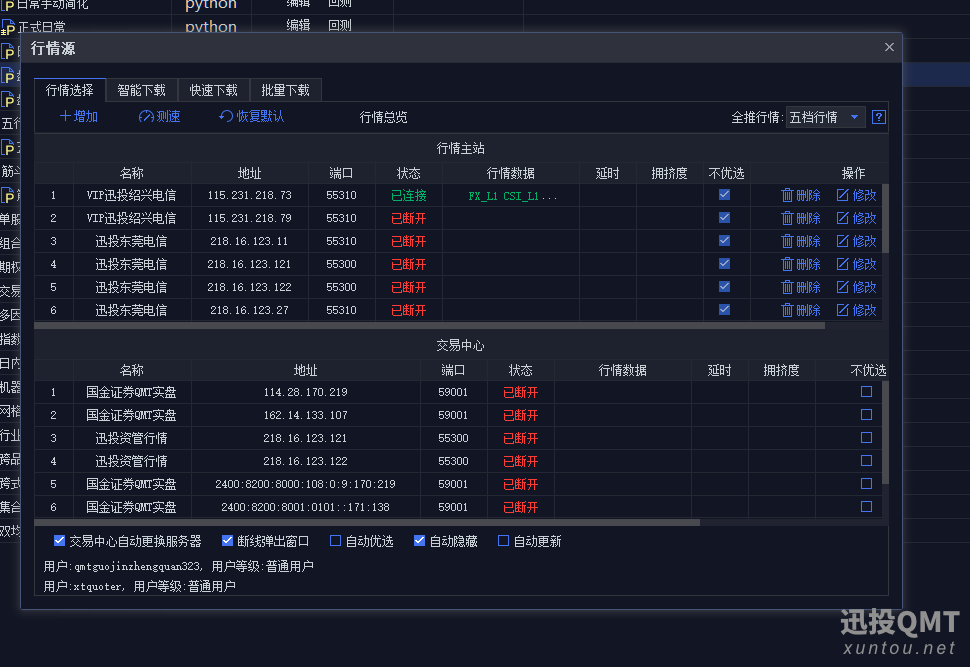Select row with address 2400:8200:8001:0101::171:138

tap(458, 507)
